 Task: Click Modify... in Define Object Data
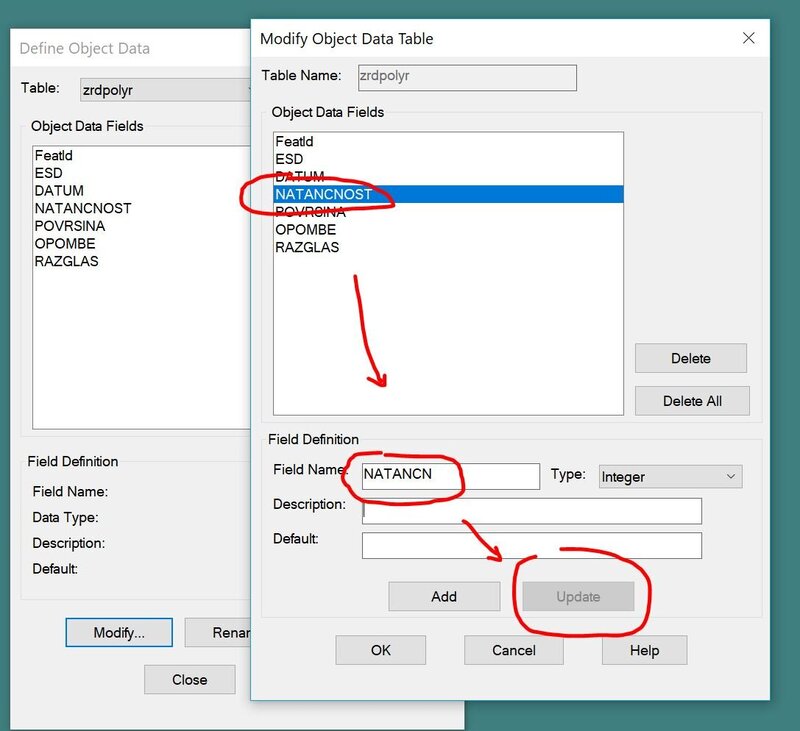119,632
